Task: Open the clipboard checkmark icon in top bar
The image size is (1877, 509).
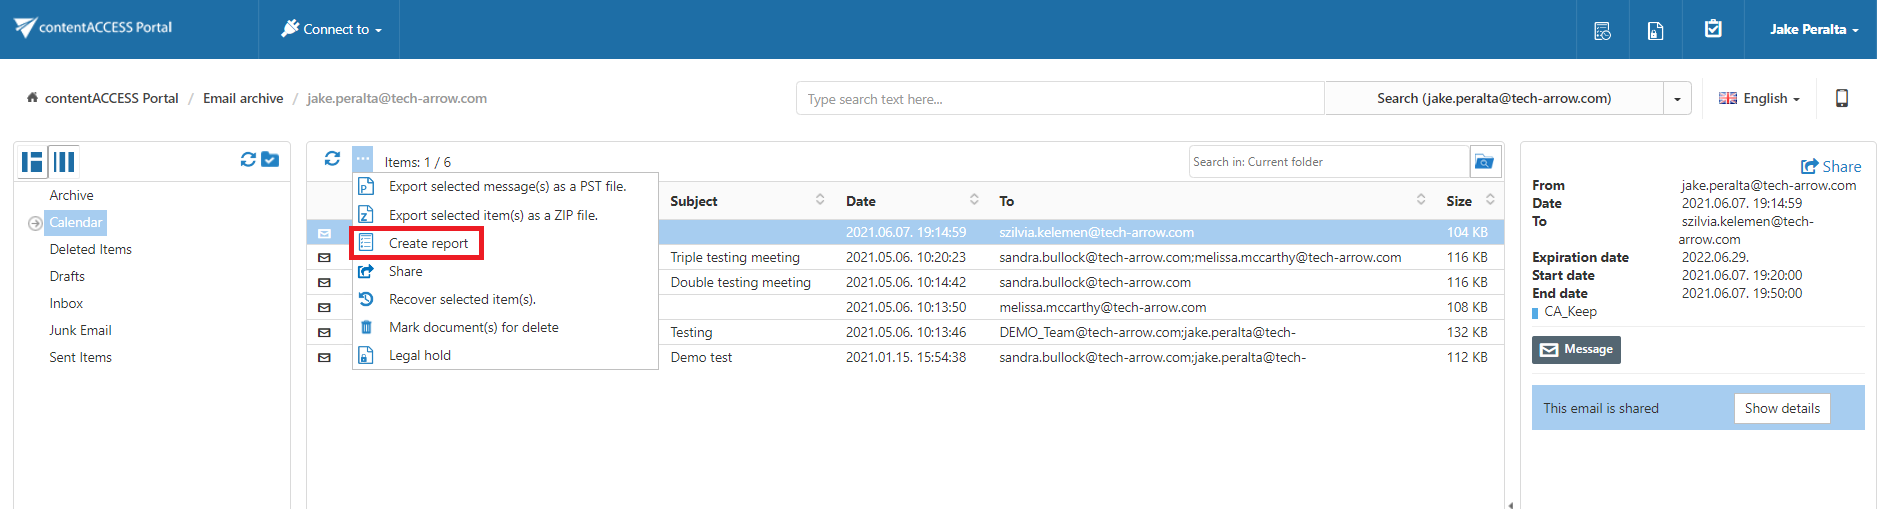Action: pyautogui.click(x=1713, y=29)
